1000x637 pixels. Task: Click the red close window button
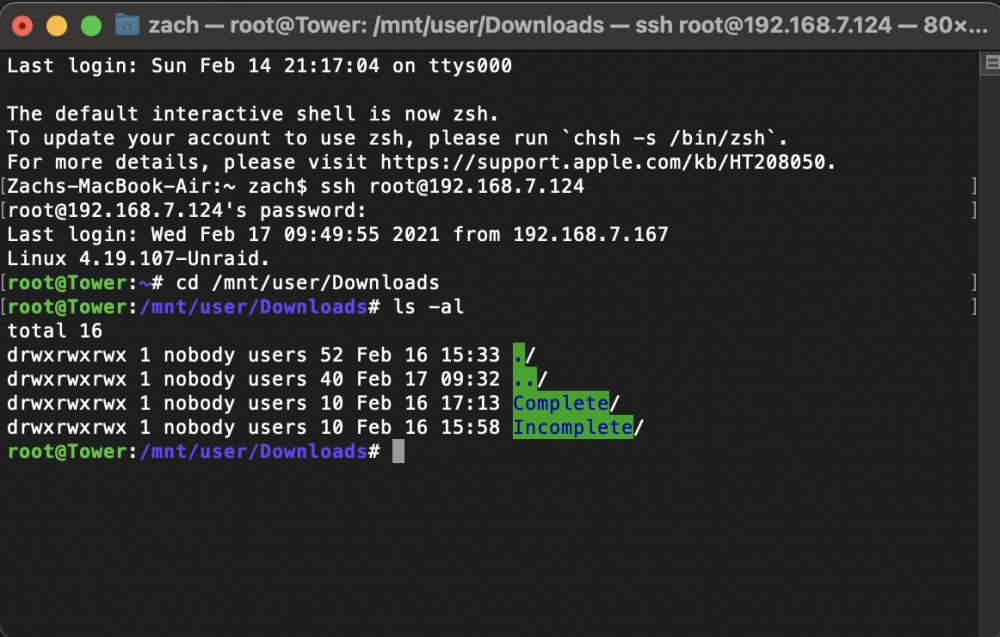tap(22, 26)
